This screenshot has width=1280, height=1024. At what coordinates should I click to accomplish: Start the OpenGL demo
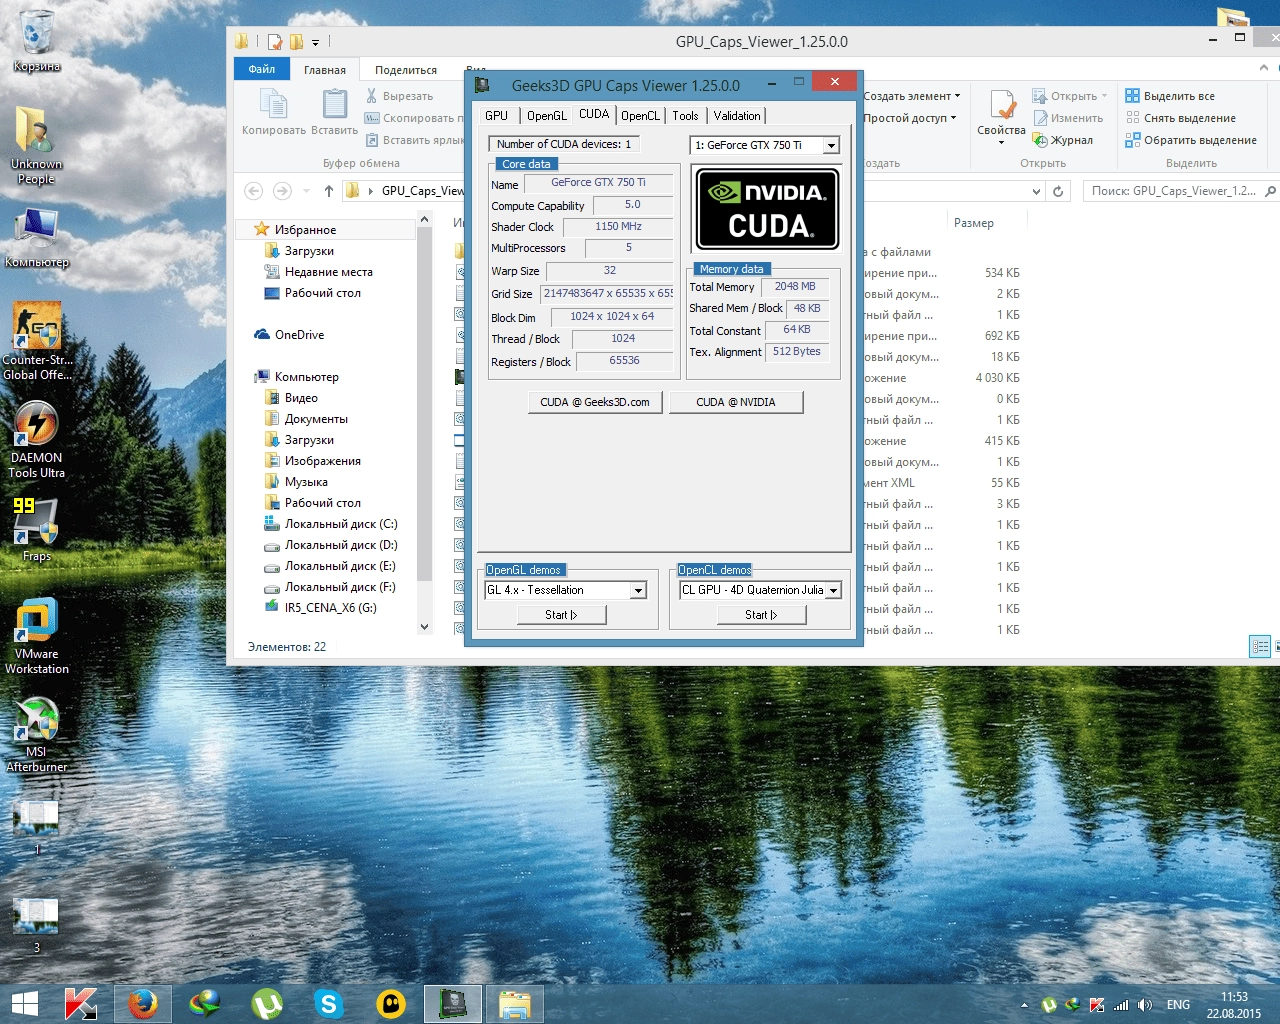click(x=561, y=615)
